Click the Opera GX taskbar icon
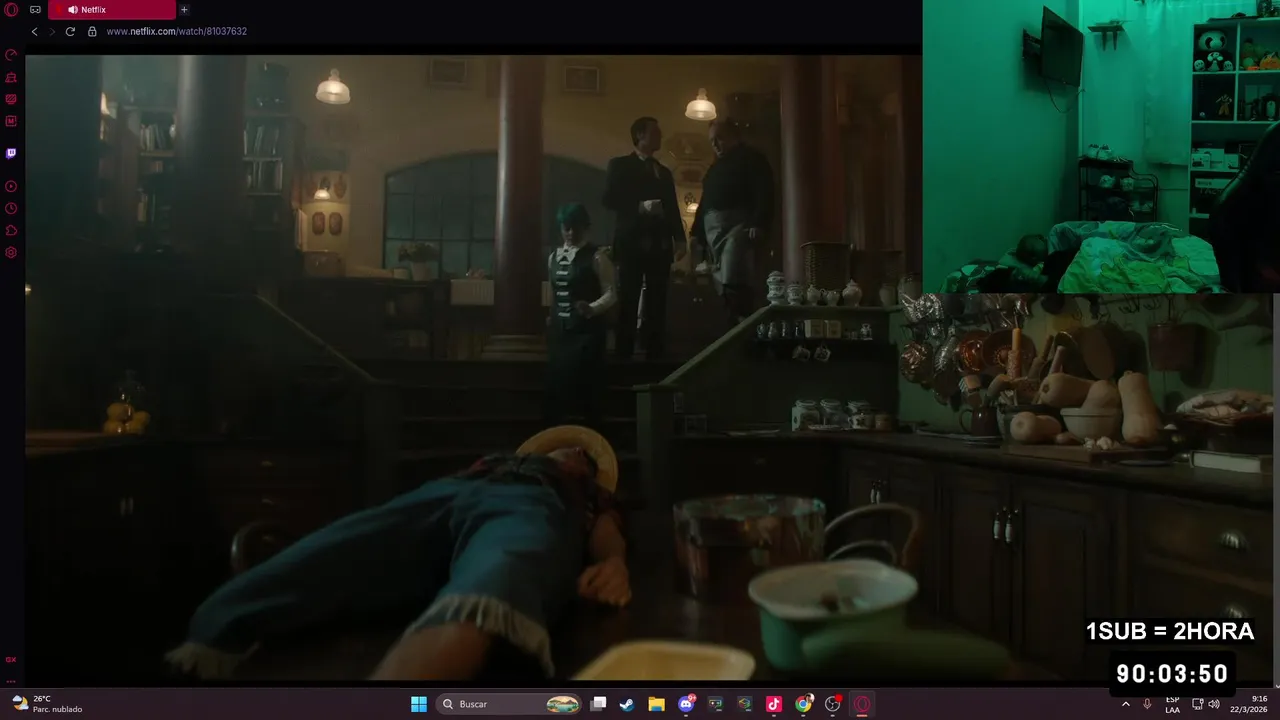1280x720 pixels. pyautogui.click(x=862, y=704)
